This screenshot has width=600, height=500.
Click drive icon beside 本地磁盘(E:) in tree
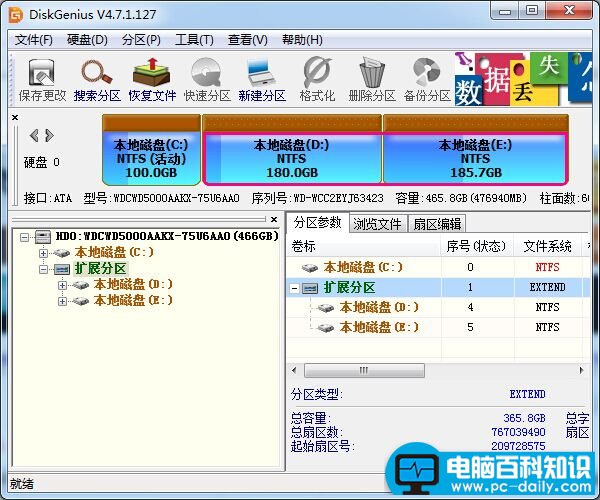[x=81, y=301]
